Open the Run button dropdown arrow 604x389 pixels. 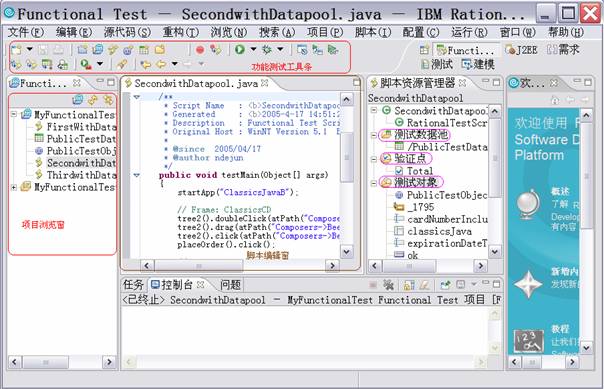[x=253, y=49]
